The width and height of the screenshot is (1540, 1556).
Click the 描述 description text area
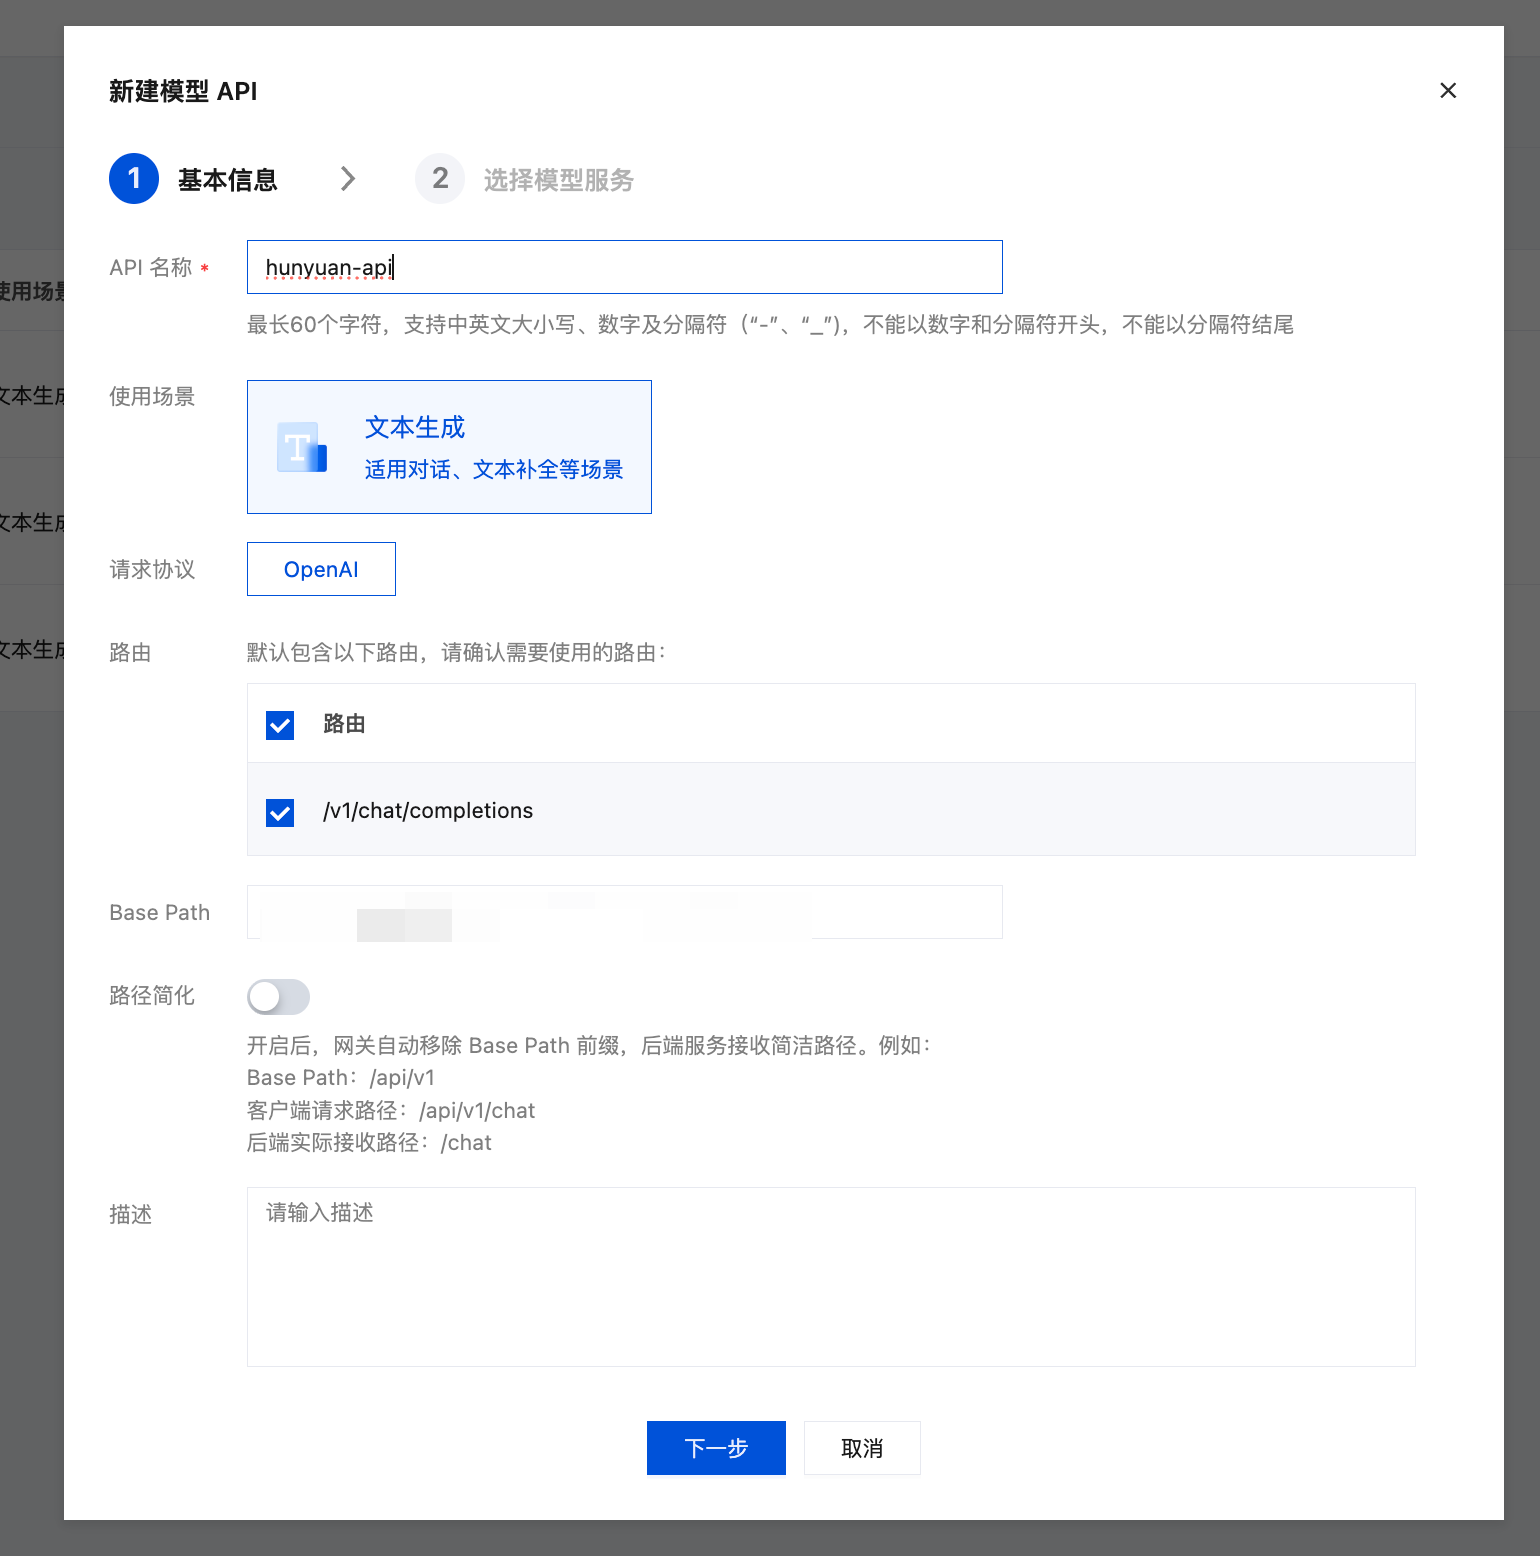[x=830, y=1276]
